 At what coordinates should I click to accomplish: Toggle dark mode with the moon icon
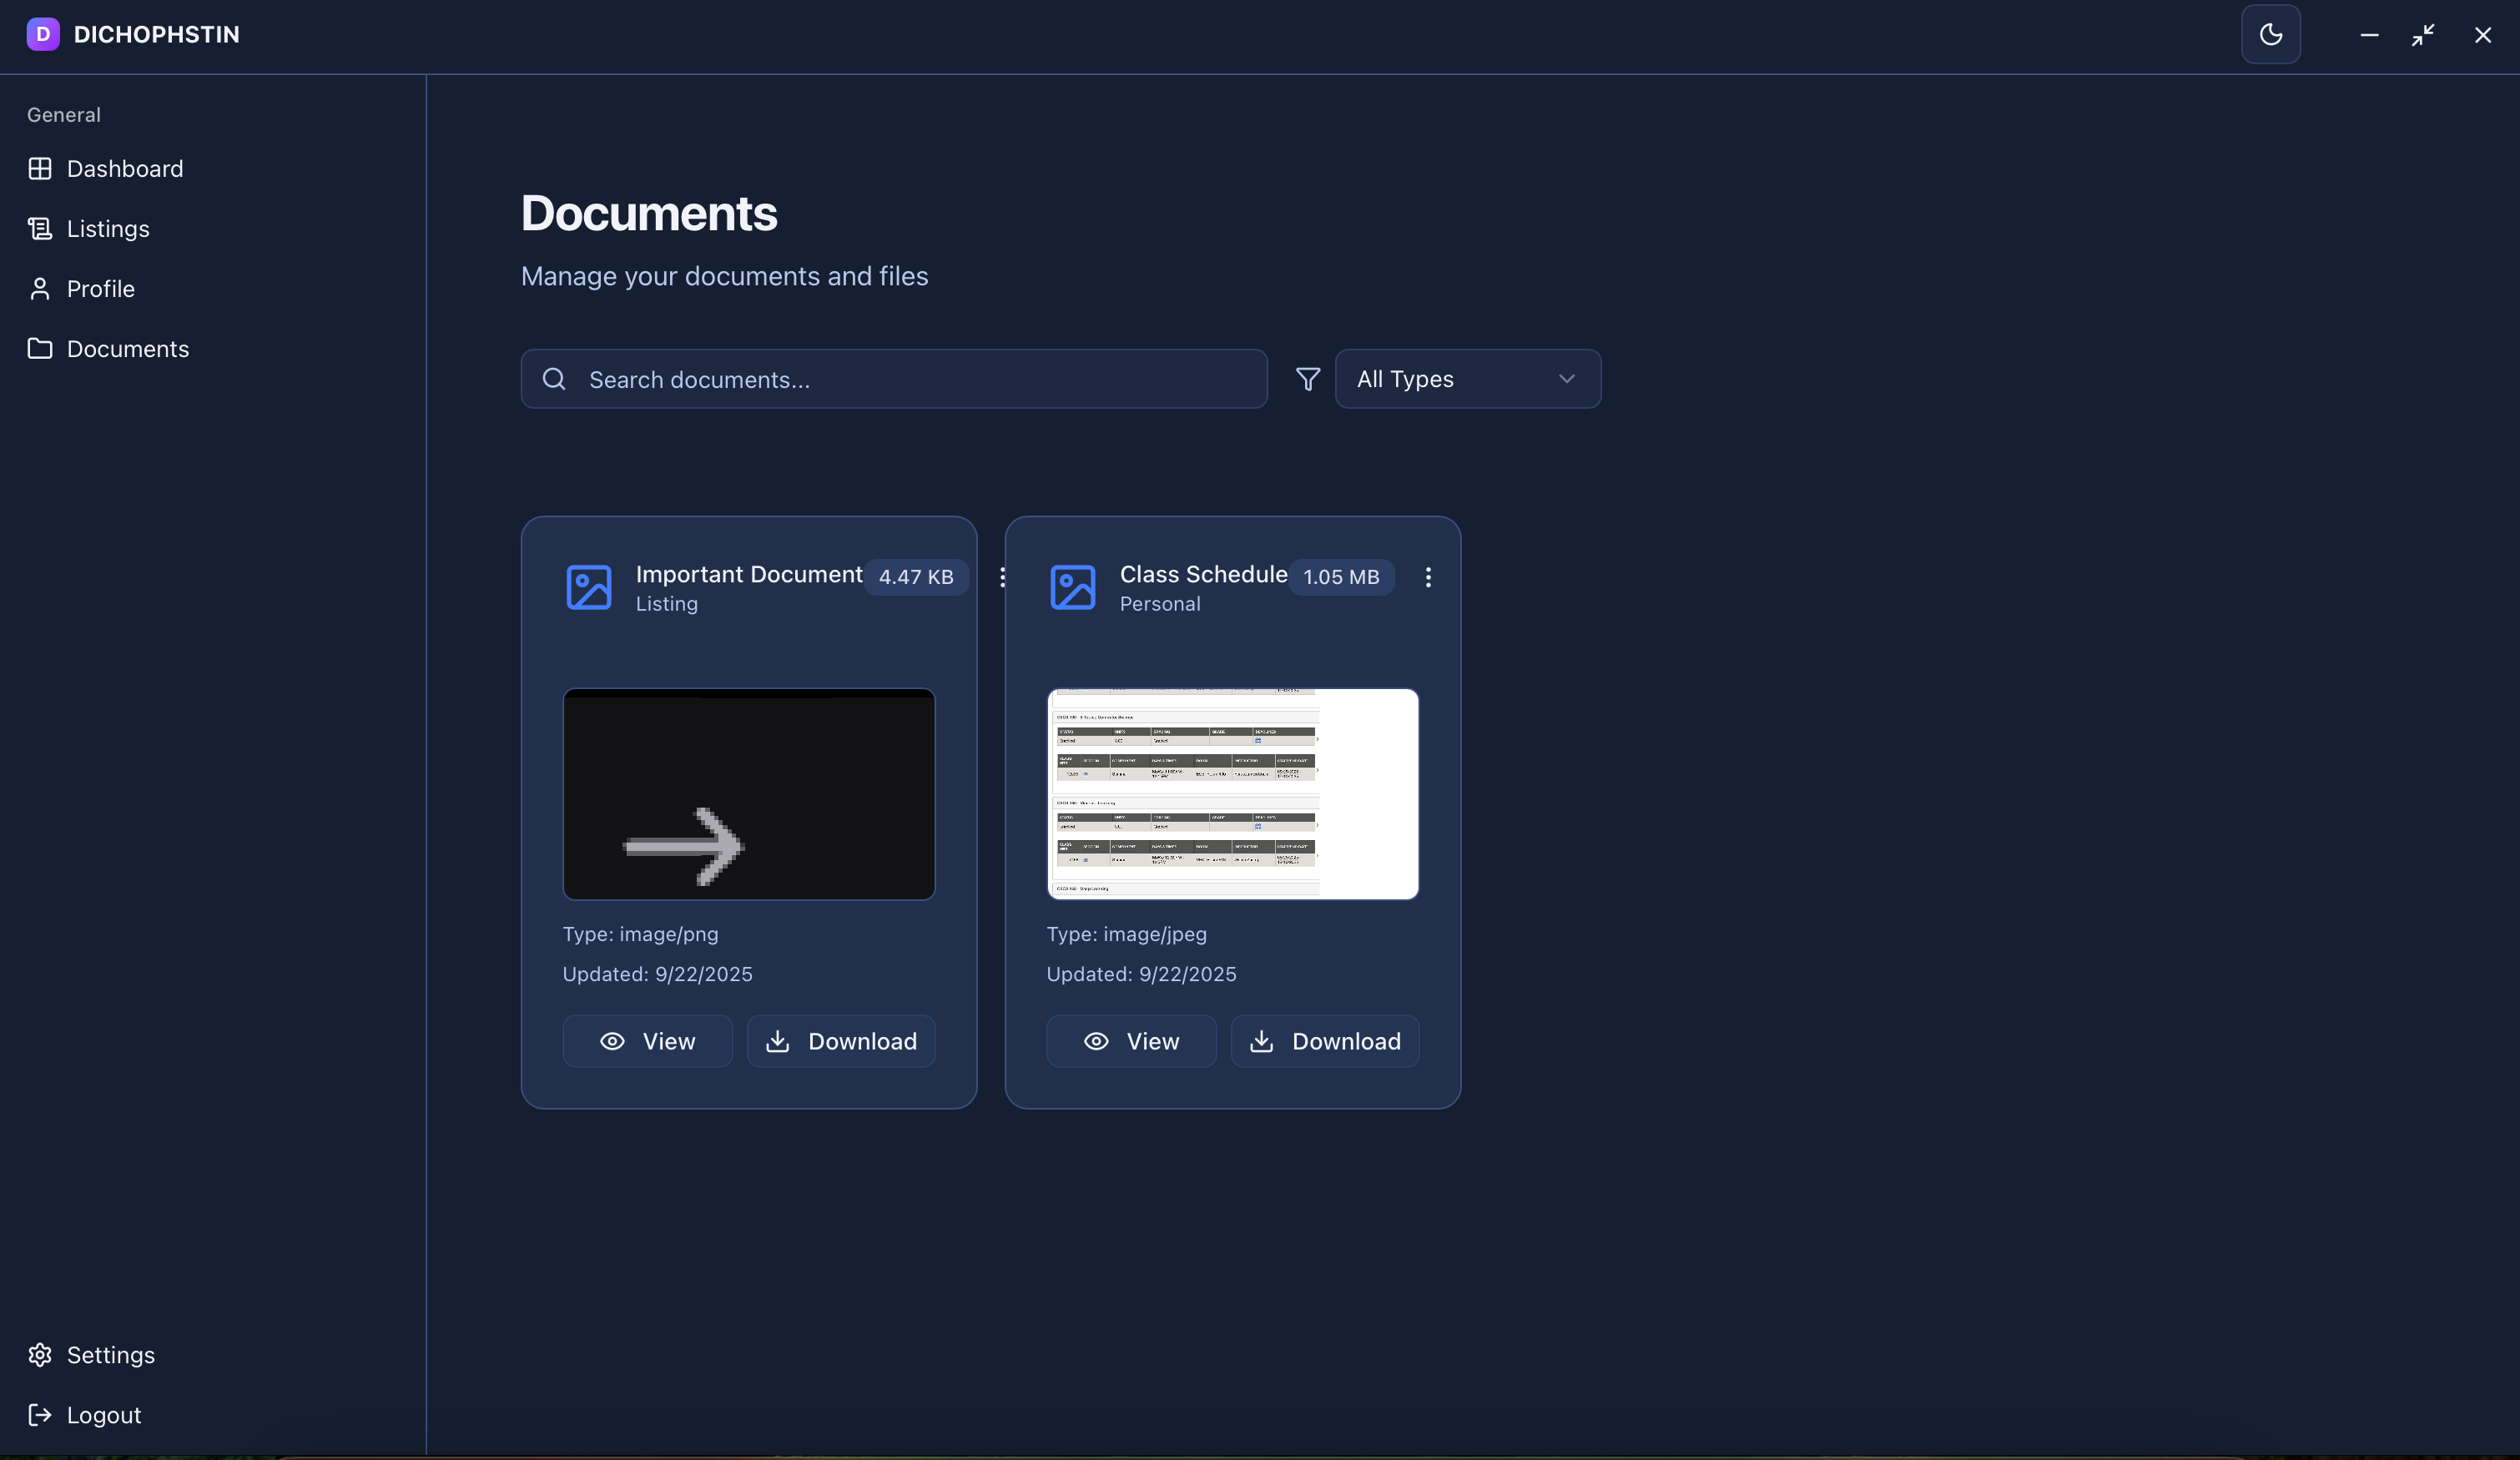[2270, 35]
